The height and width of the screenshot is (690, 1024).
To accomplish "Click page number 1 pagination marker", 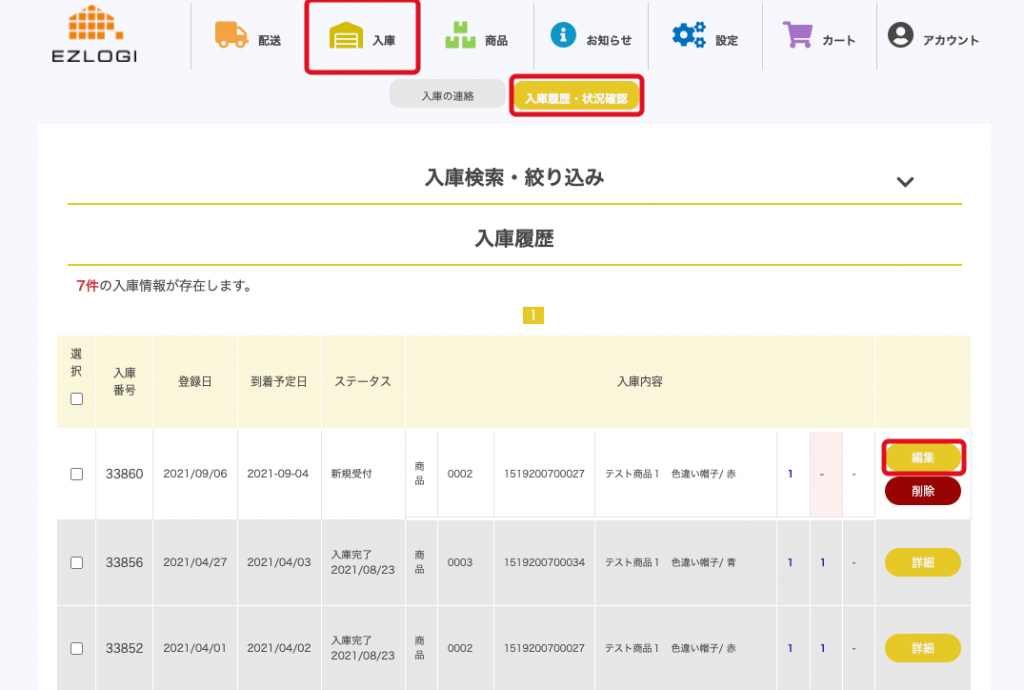I will [x=533, y=316].
